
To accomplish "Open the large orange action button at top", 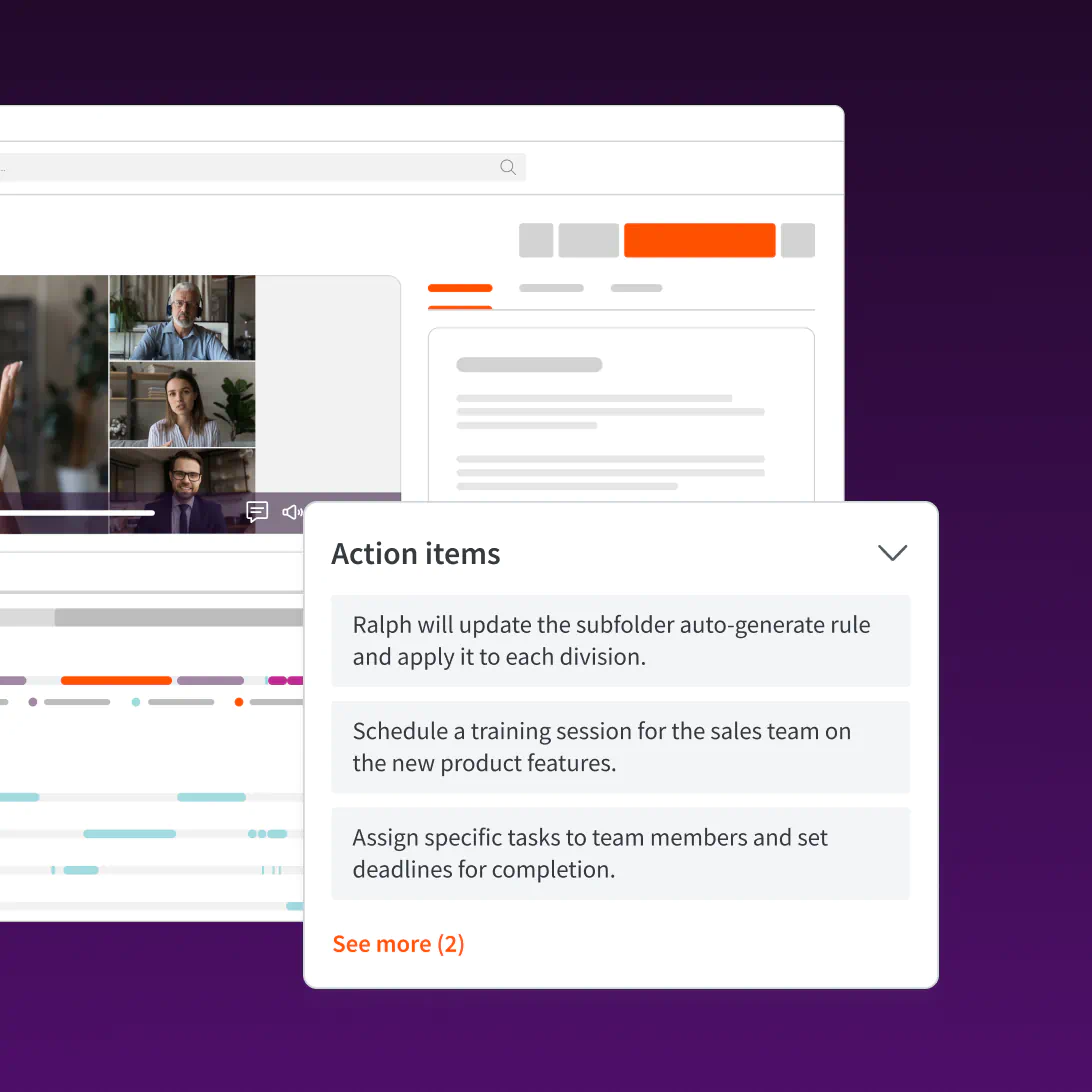I will [x=699, y=240].
